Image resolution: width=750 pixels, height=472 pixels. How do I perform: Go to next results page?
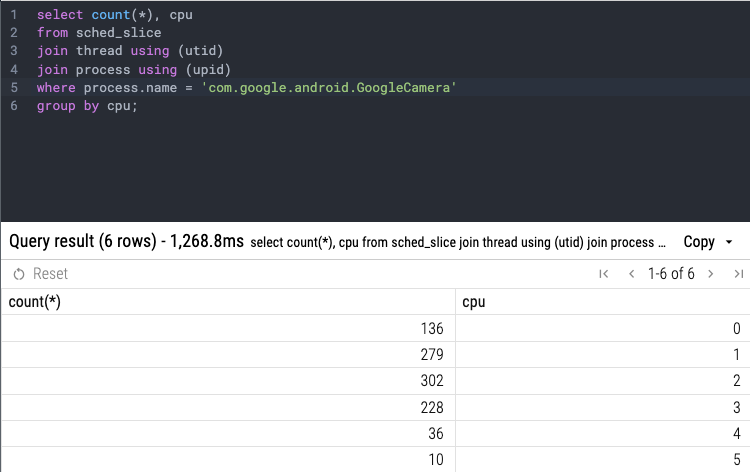click(710, 274)
